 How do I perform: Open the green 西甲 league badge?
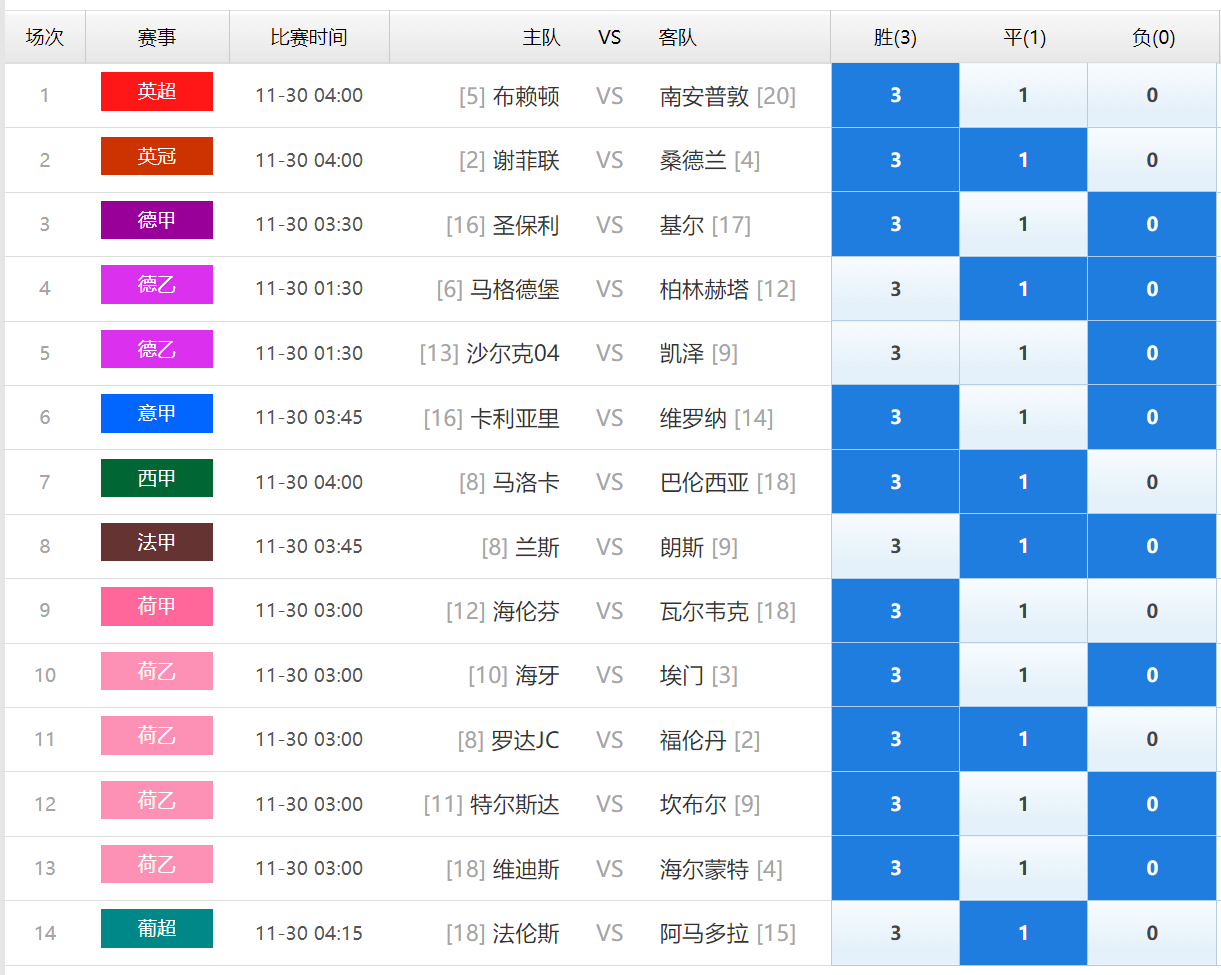(157, 478)
